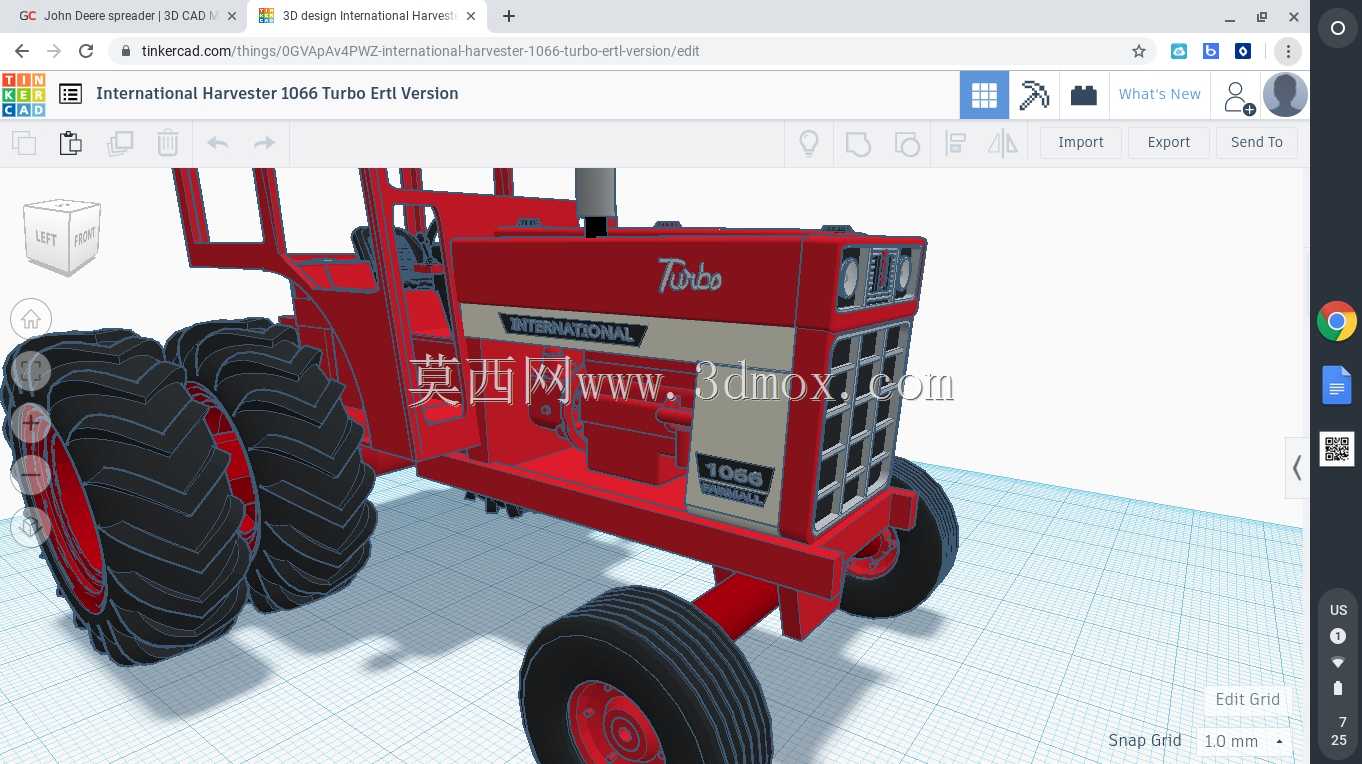
Task: Open the Bricks mode icon
Action: (1083, 95)
